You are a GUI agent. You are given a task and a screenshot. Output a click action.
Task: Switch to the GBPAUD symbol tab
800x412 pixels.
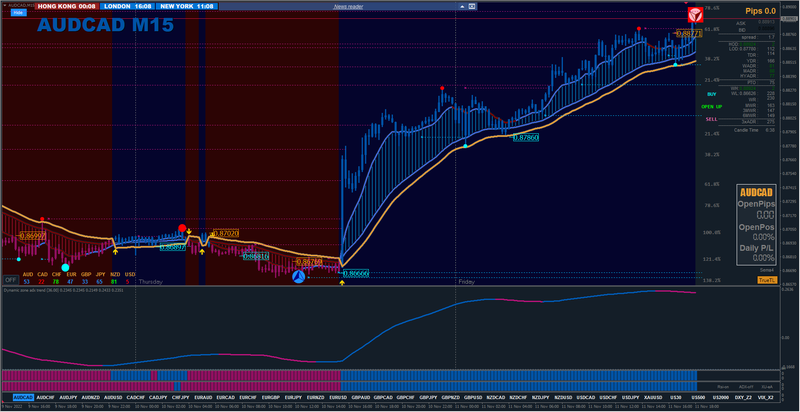[x=361, y=397]
